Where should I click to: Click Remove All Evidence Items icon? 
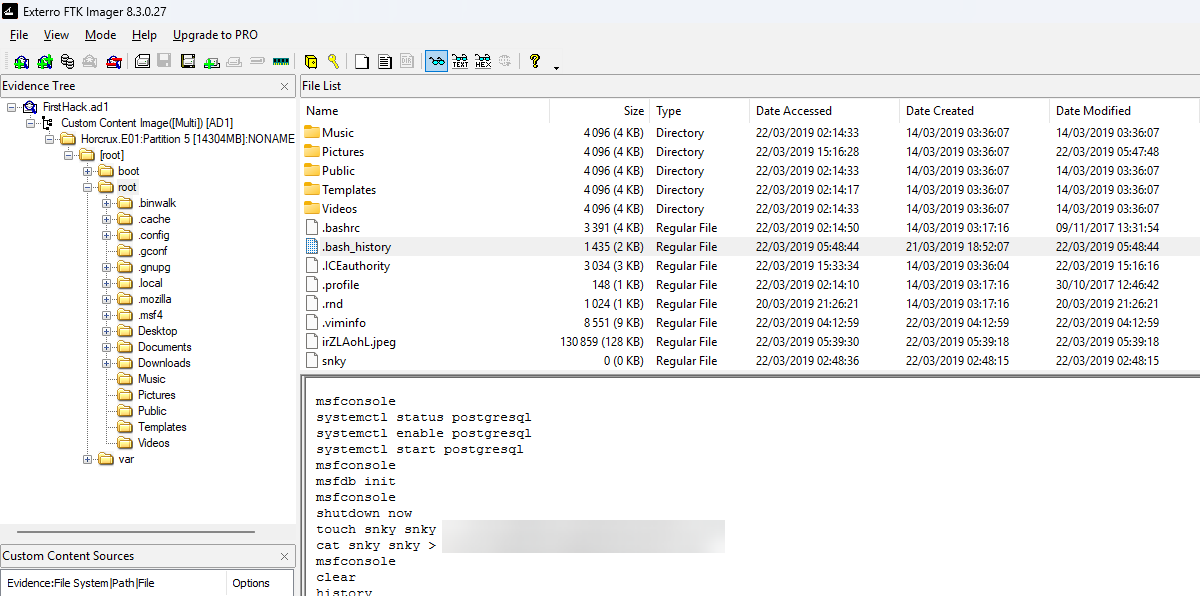pos(114,61)
